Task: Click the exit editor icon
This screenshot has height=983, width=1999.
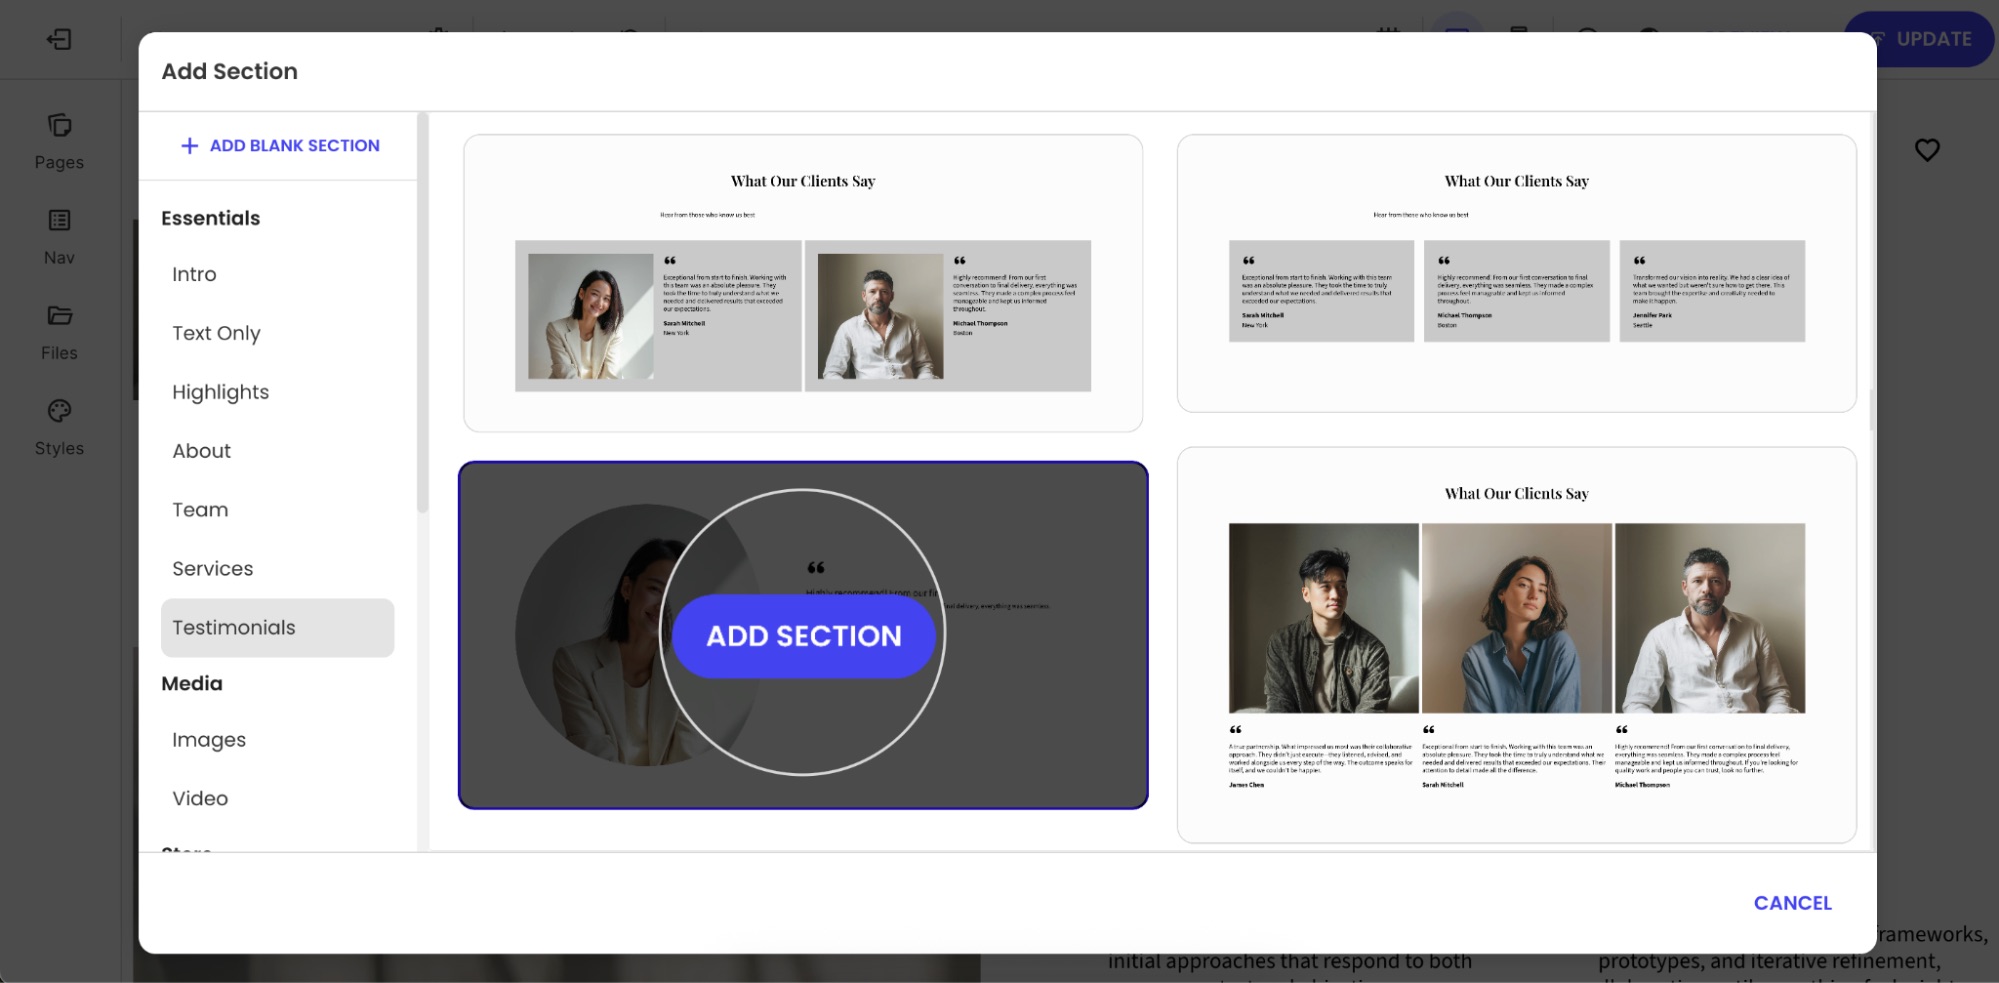Action: pyautogui.click(x=59, y=39)
